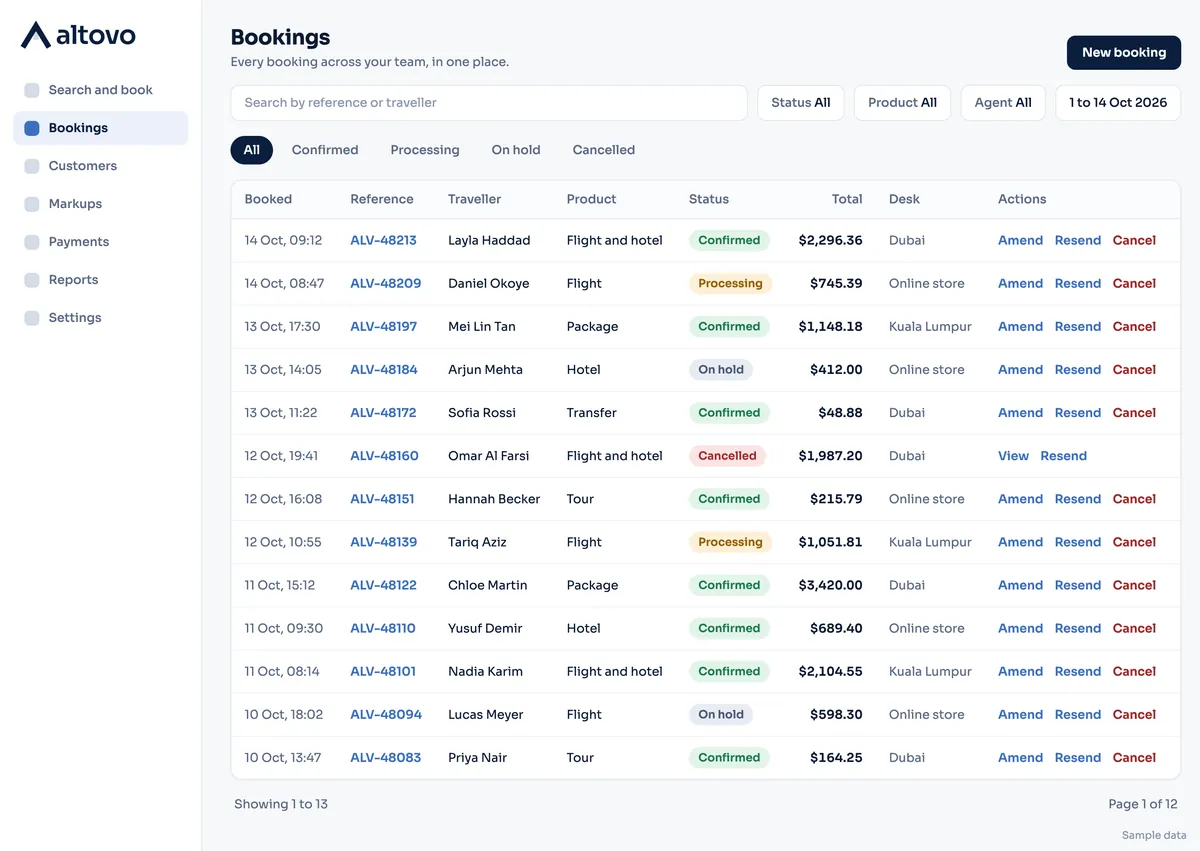Open booking reference ALV-48122

[x=383, y=585]
